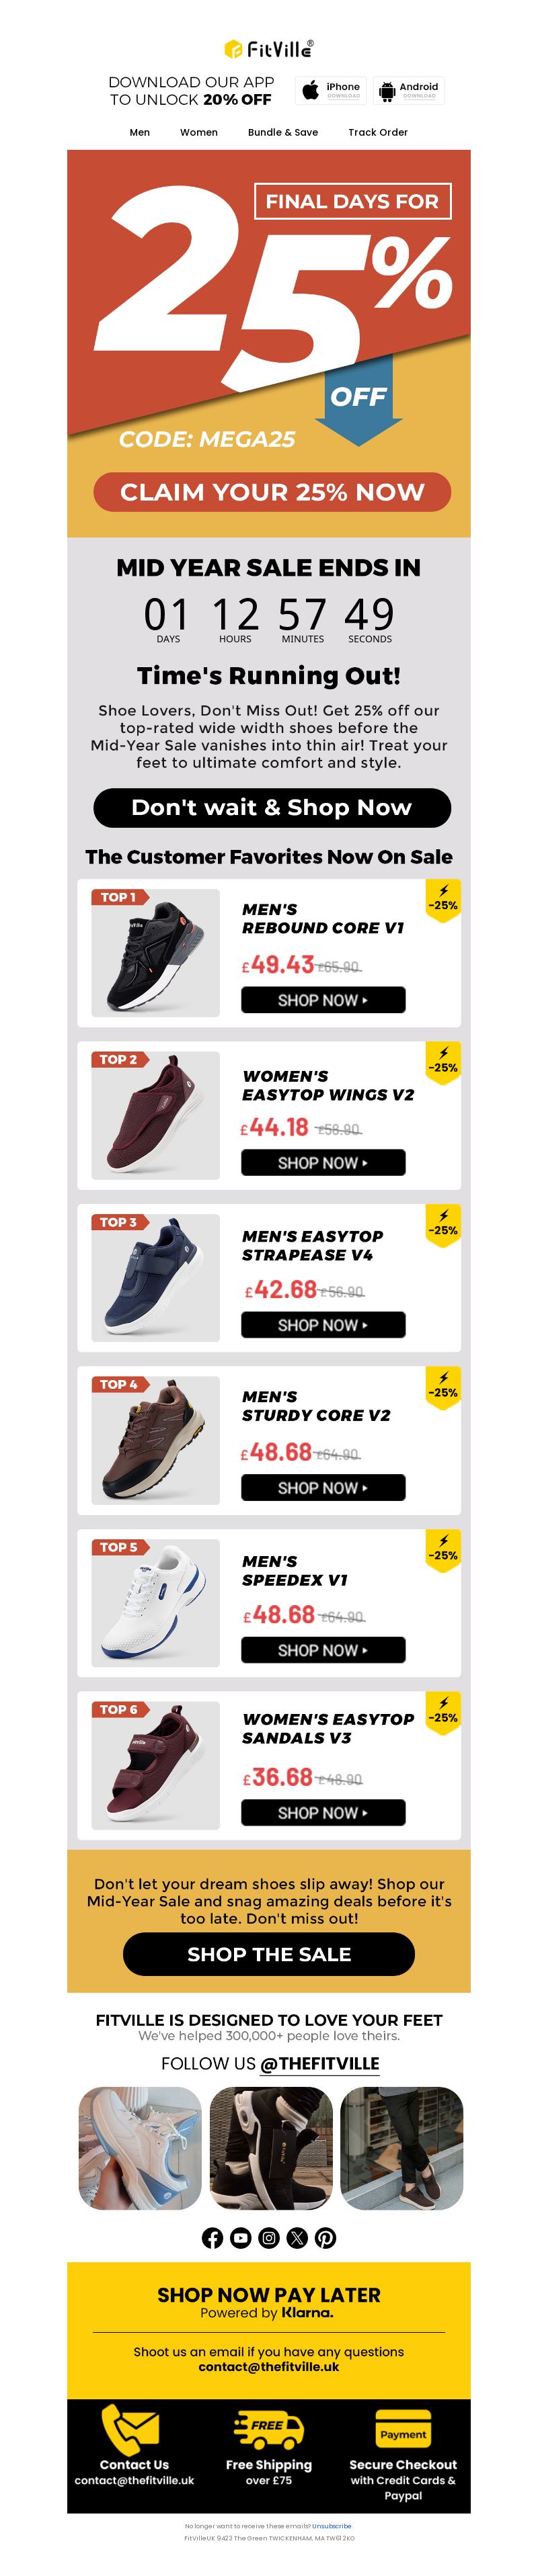Click Shop The Sale button

pyautogui.click(x=269, y=1953)
